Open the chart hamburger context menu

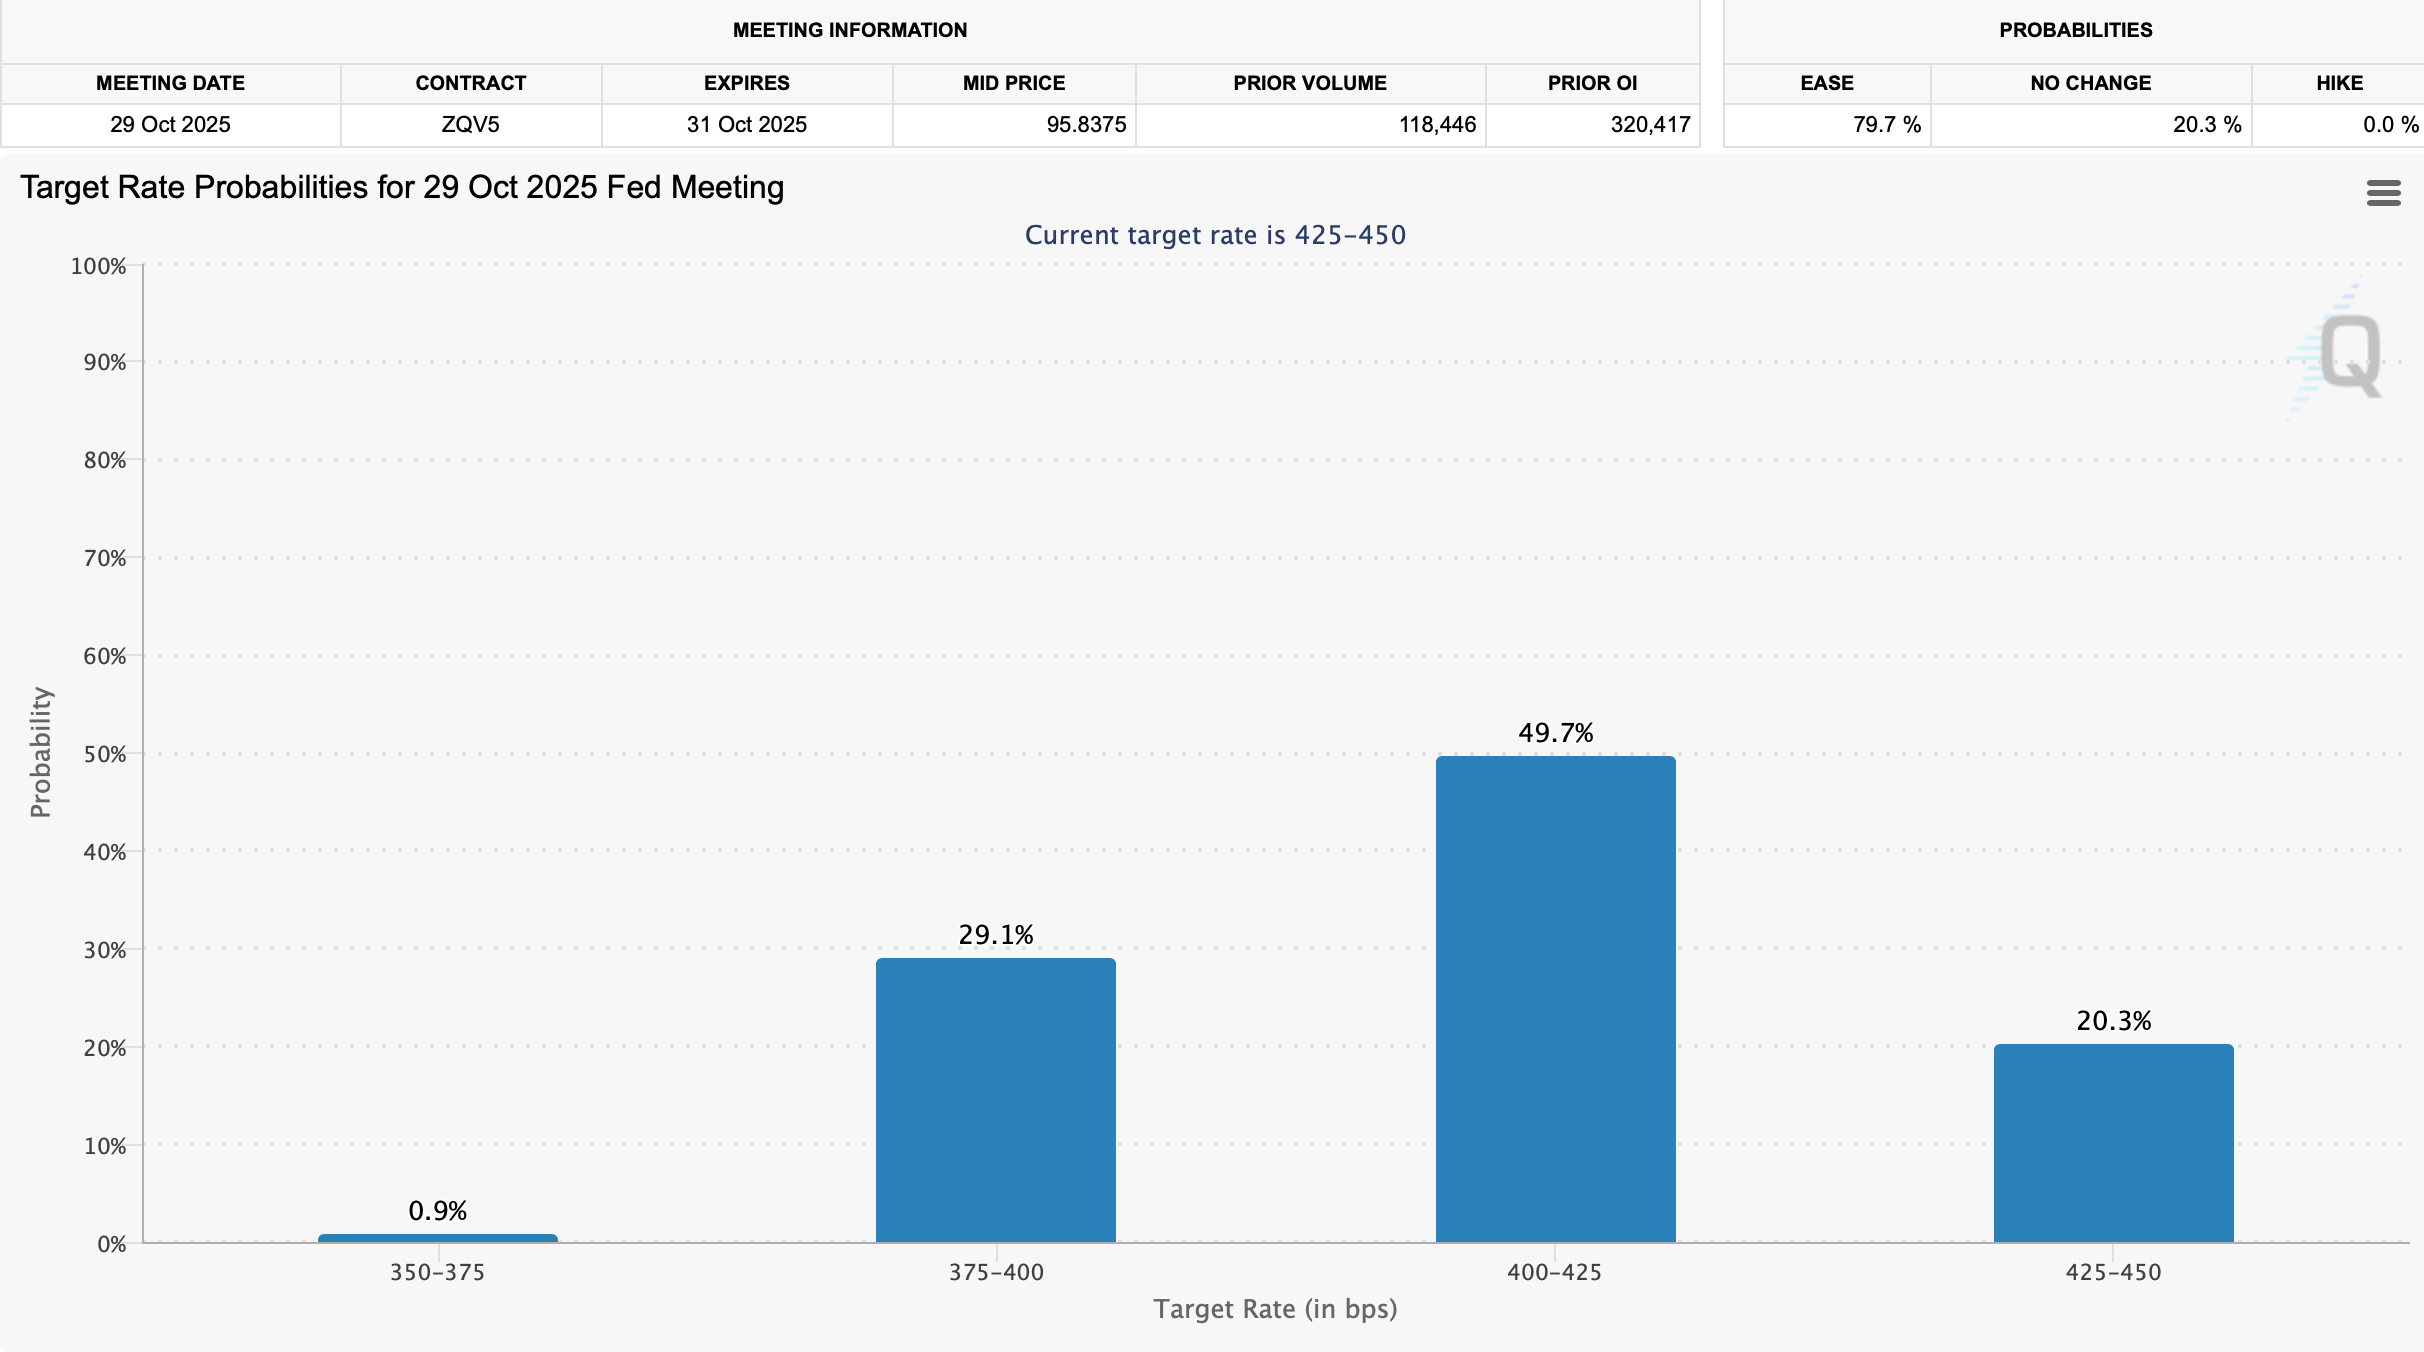tap(2383, 193)
